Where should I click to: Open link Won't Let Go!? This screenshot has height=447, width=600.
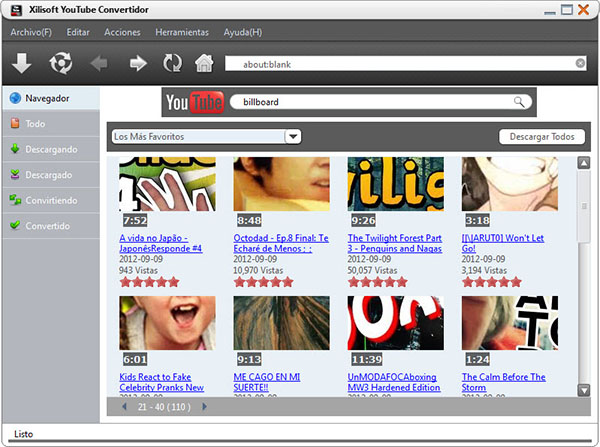(x=502, y=243)
